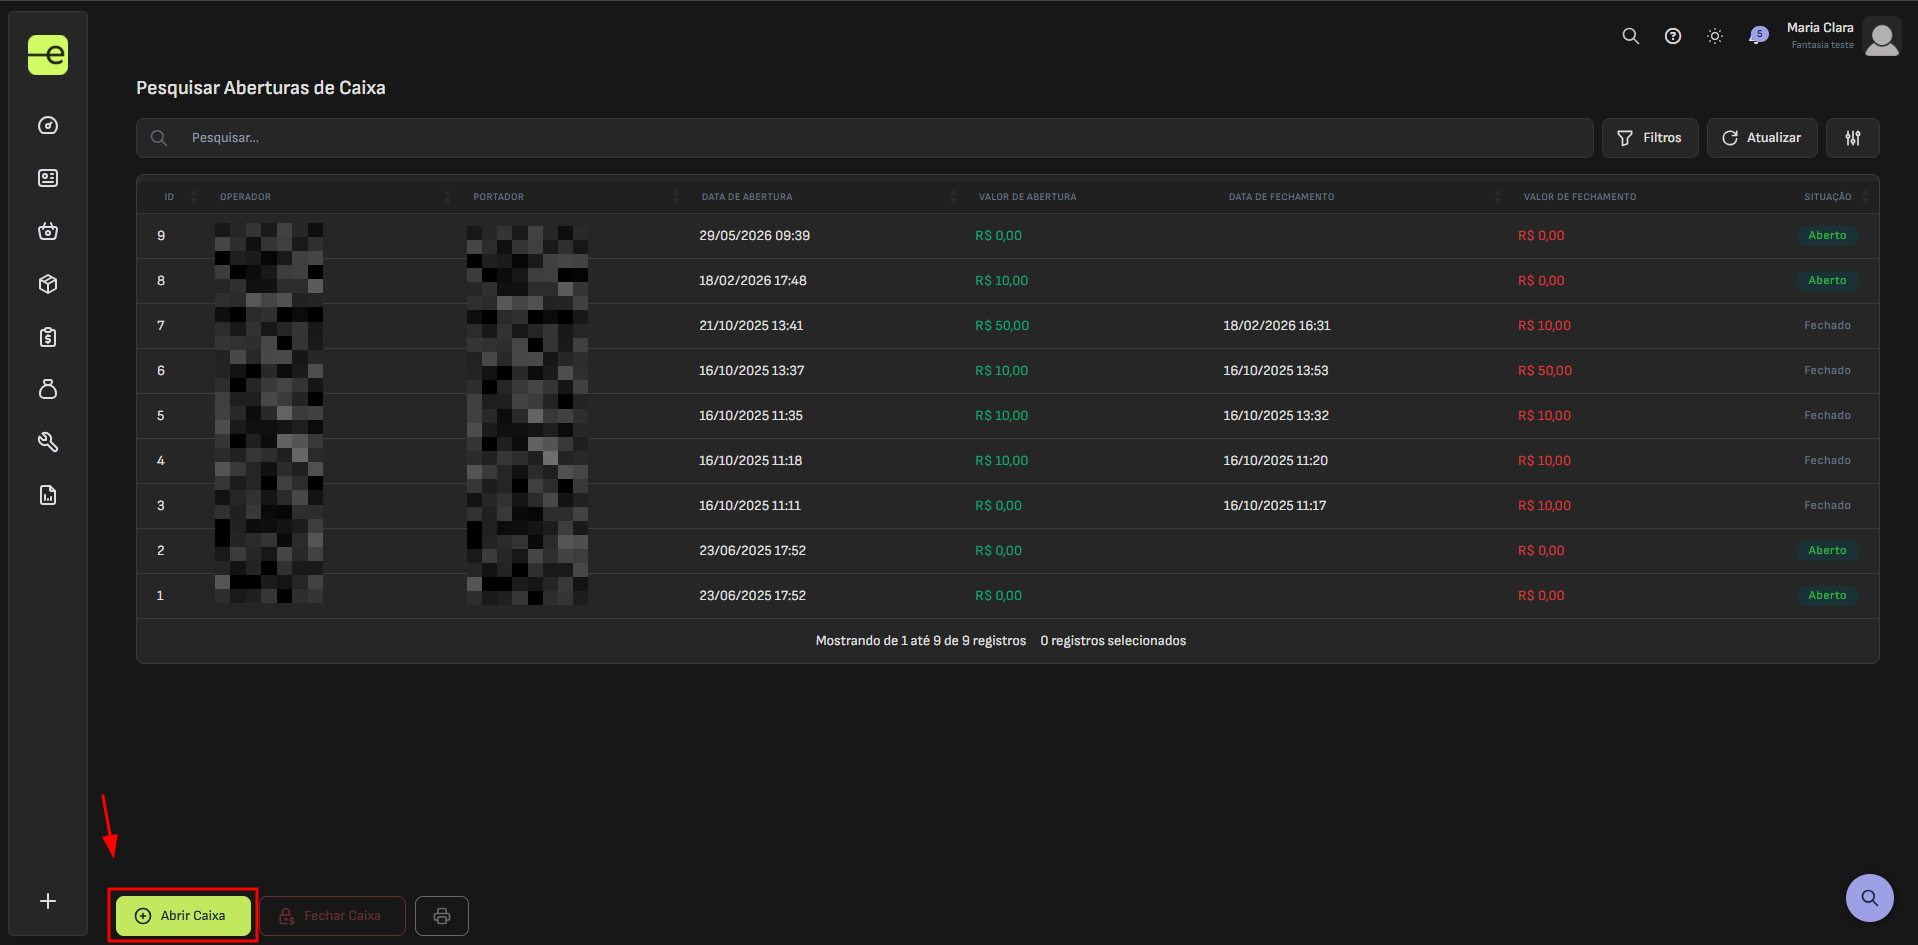Click the Pesquisar search input field
Image resolution: width=1918 pixels, height=945 pixels.
pyautogui.click(x=865, y=138)
